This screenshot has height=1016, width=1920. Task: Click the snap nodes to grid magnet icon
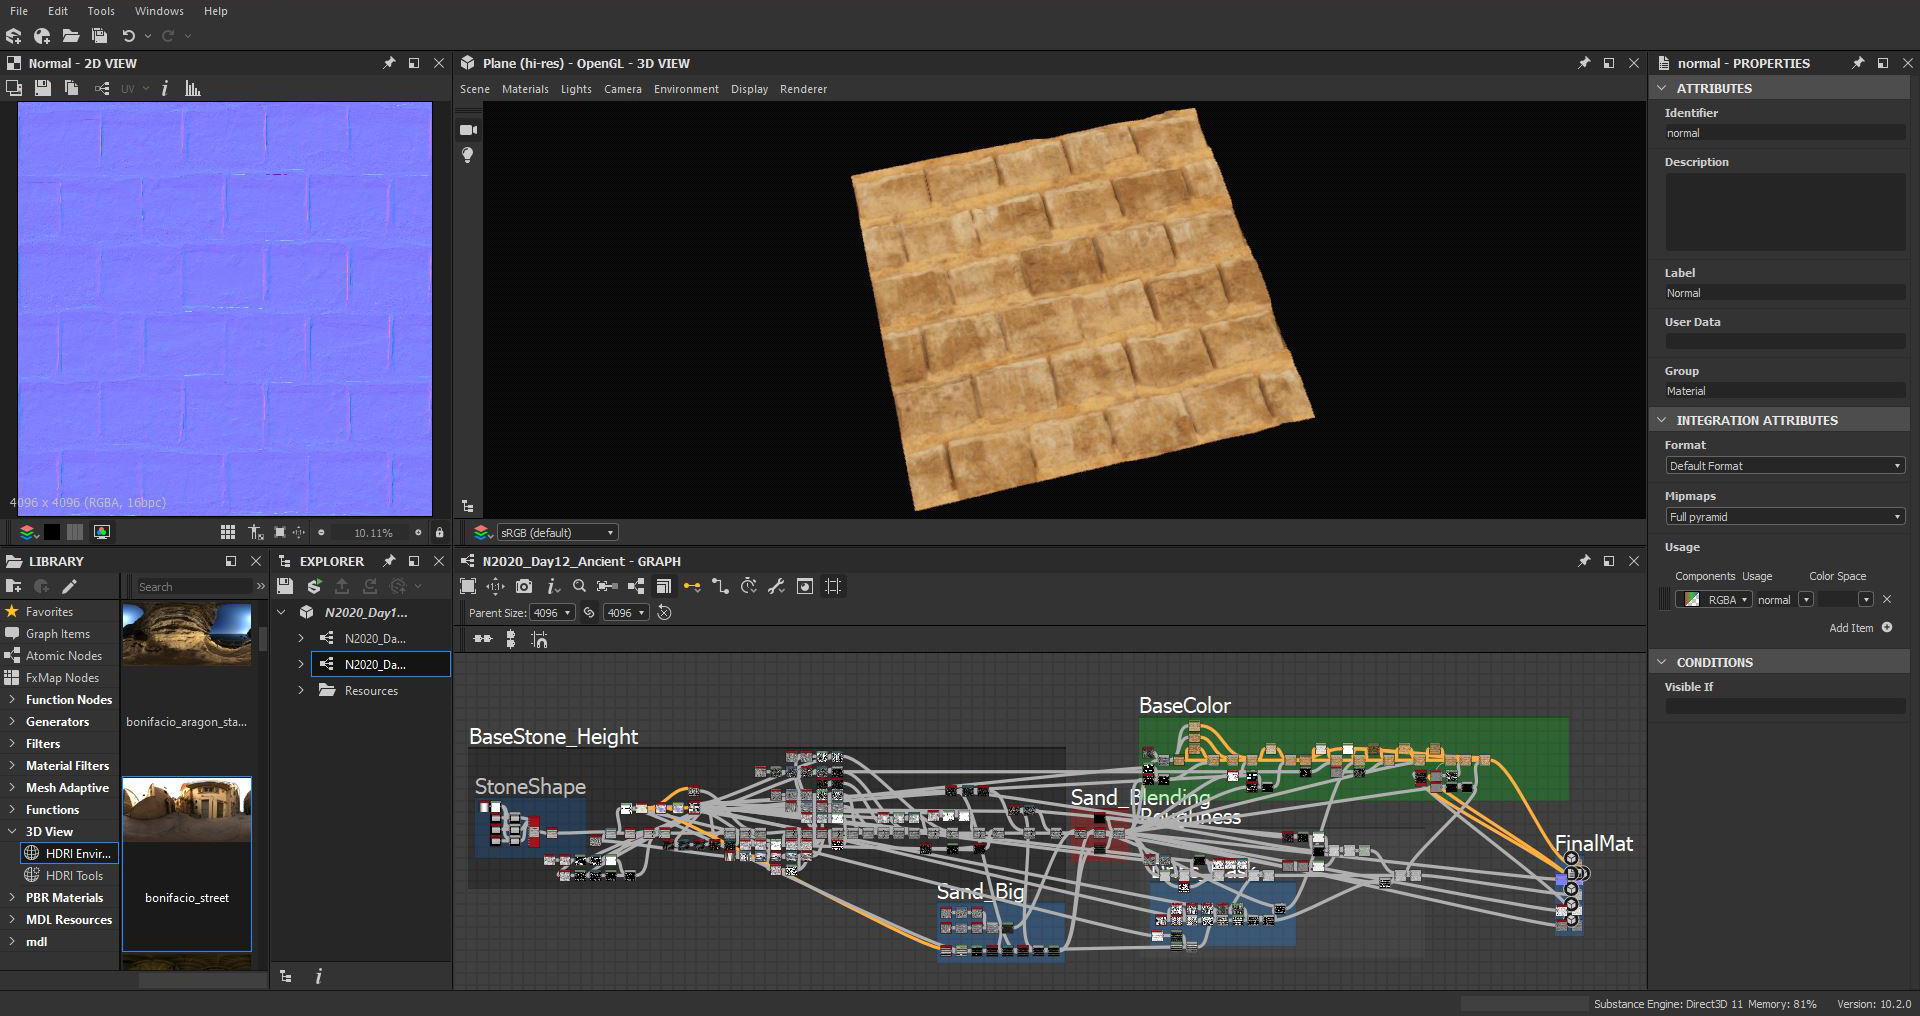point(540,639)
